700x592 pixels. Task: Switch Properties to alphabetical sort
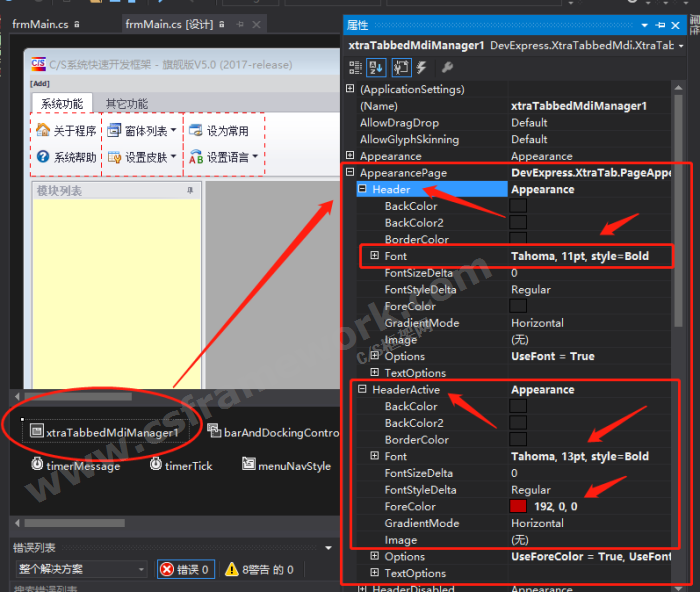[377, 67]
